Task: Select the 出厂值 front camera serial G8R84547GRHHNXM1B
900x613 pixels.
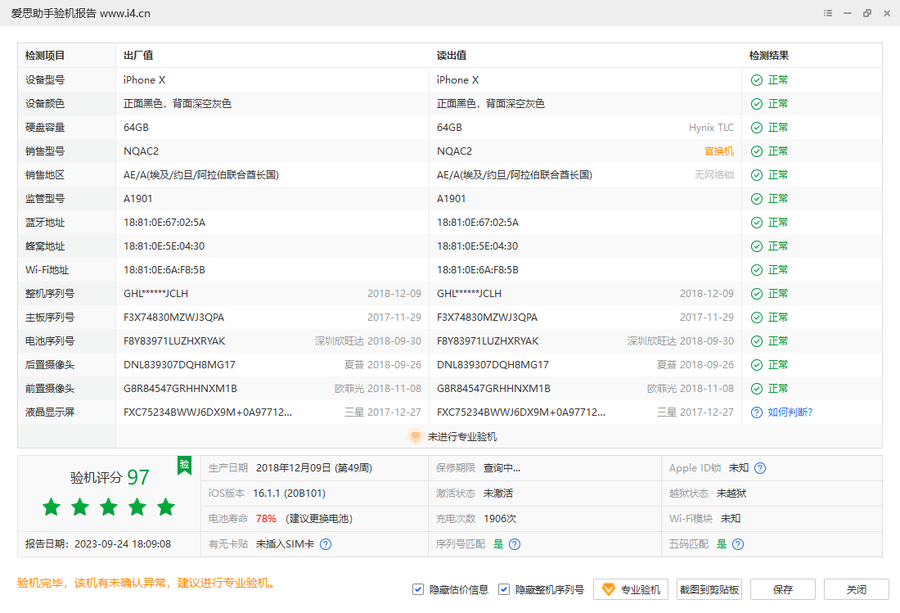Action: 180,389
